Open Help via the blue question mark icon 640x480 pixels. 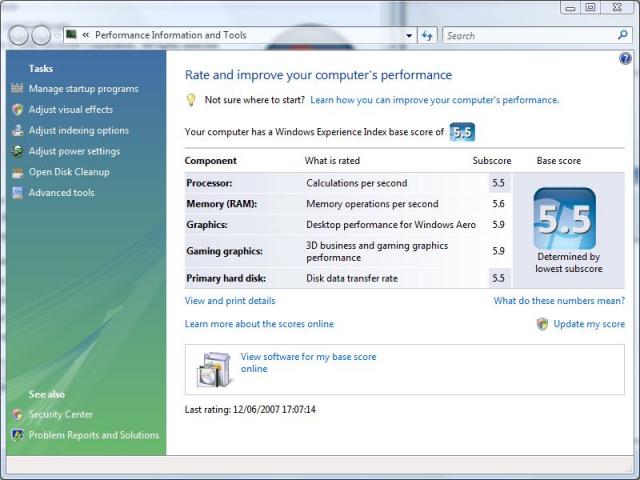[624, 59]
